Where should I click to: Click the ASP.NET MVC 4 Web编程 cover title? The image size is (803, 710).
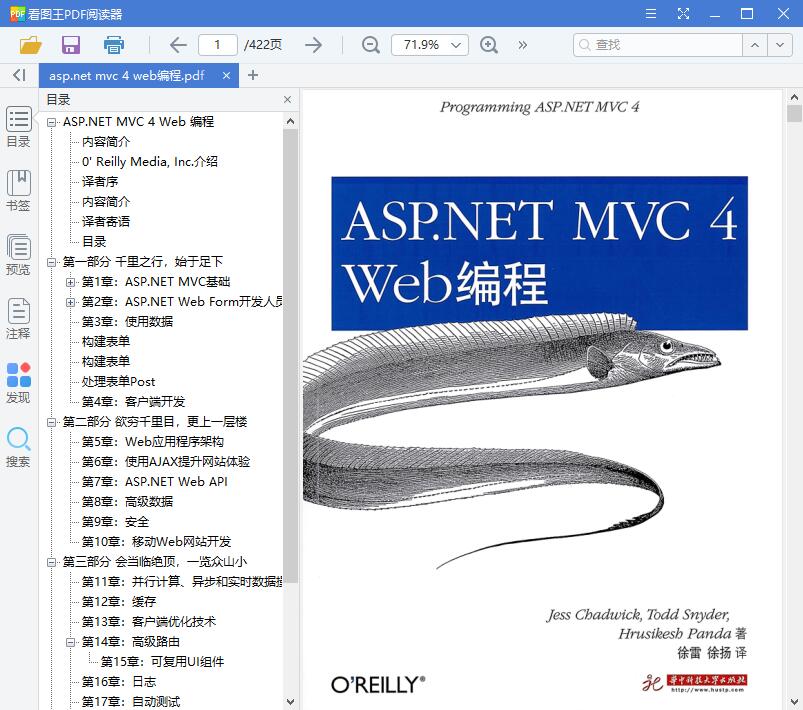coord(539,251)
